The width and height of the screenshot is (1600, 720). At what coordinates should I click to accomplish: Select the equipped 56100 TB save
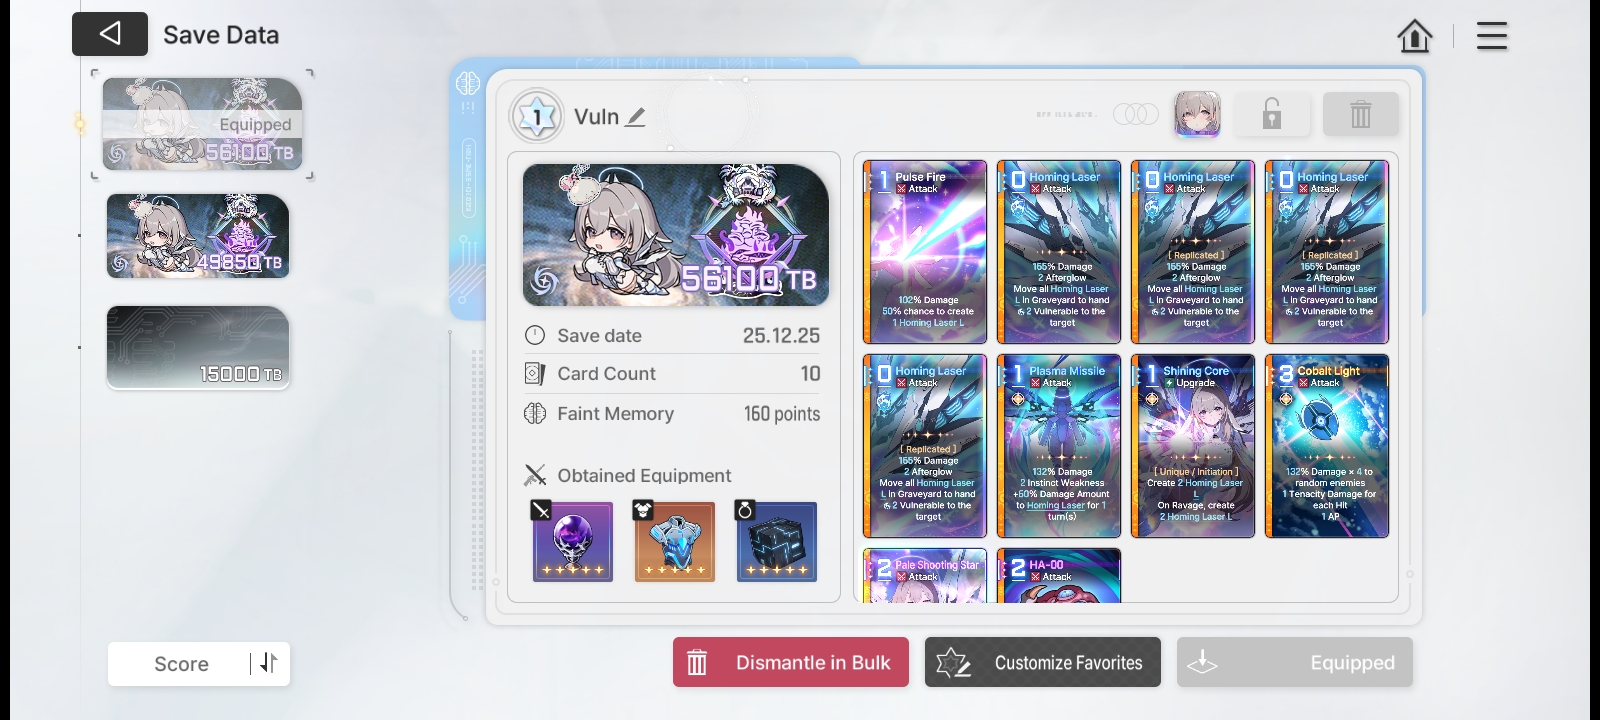(x=202, y=124)
